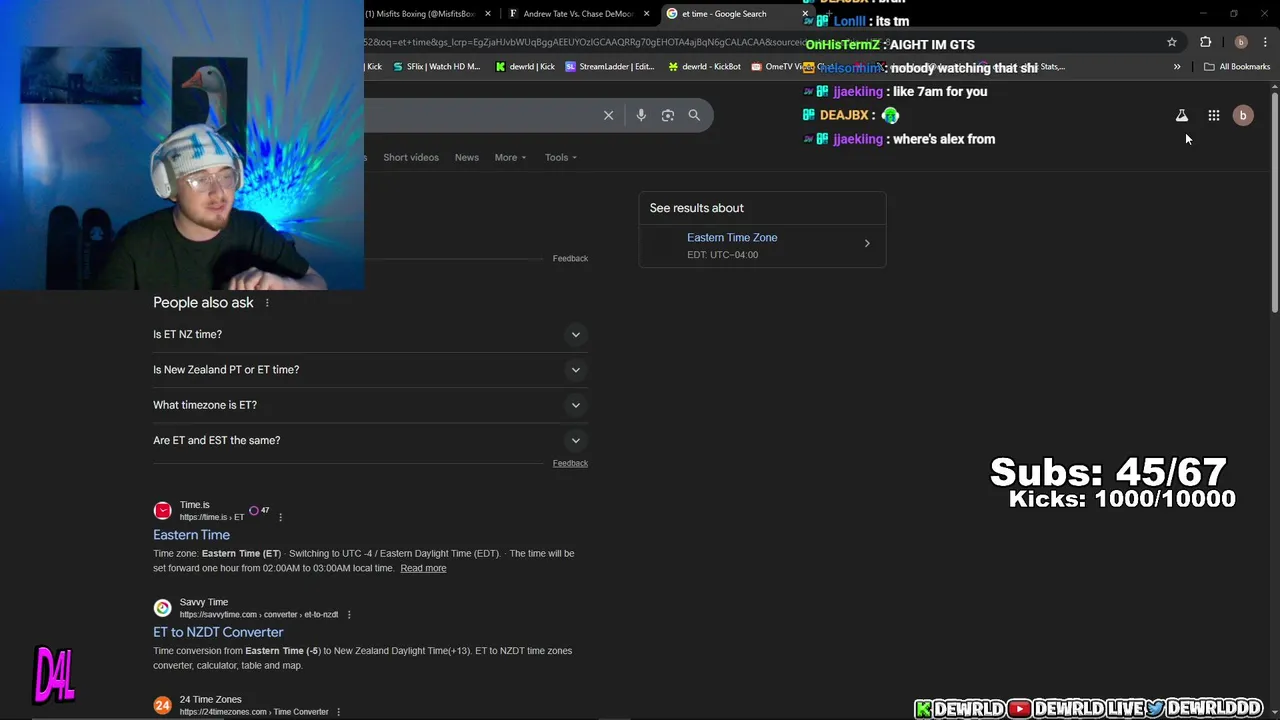Open the Google account avatar on the page
This screenshot has width=1280, height=720.
coord(1243,116)
